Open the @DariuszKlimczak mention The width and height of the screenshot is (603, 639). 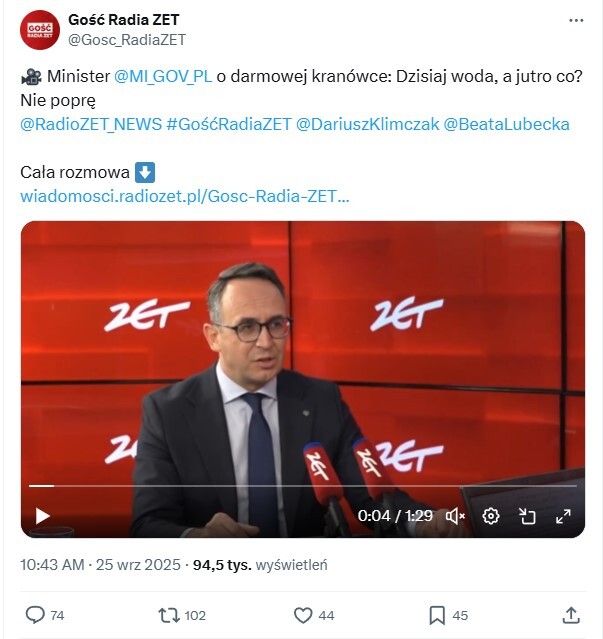click(368, 124)
